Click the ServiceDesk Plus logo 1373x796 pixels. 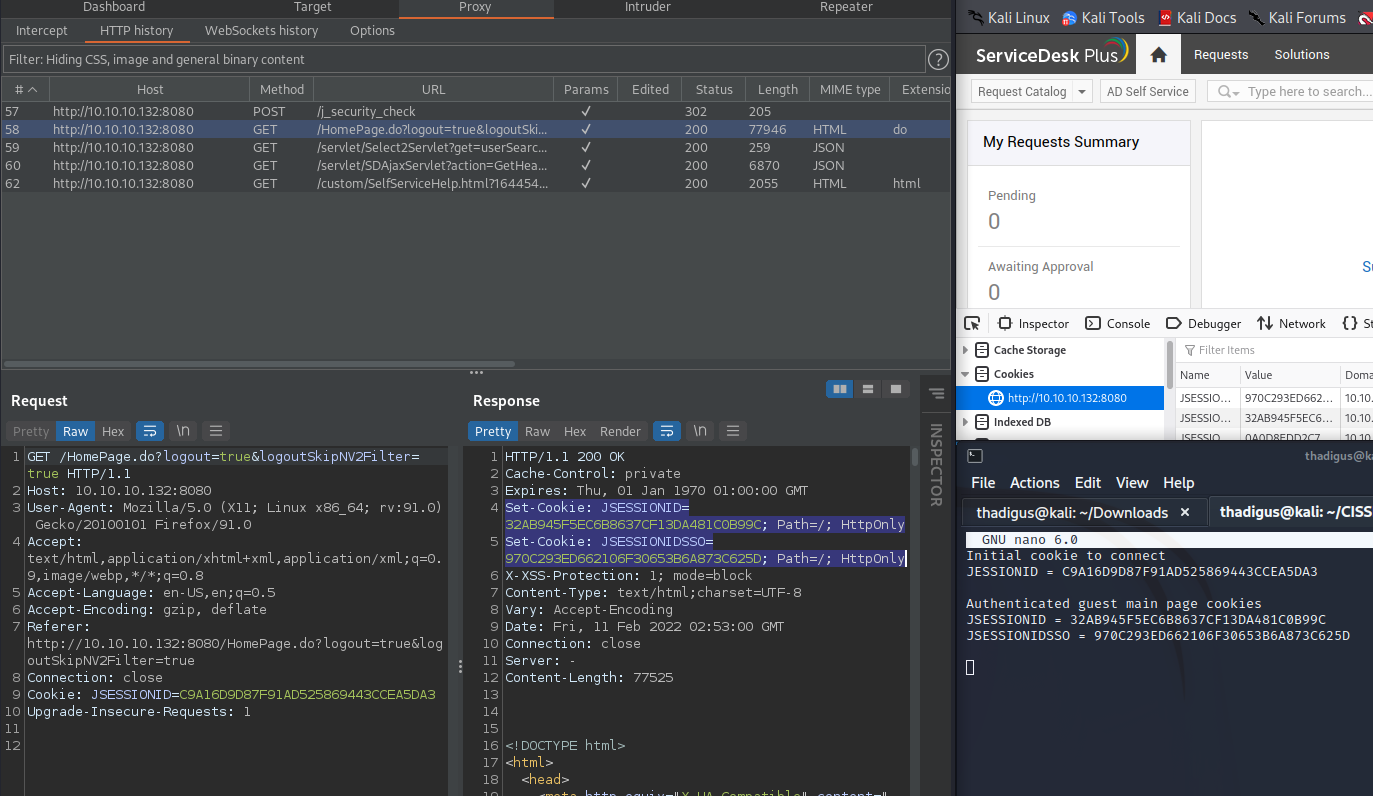(1052, 54)
